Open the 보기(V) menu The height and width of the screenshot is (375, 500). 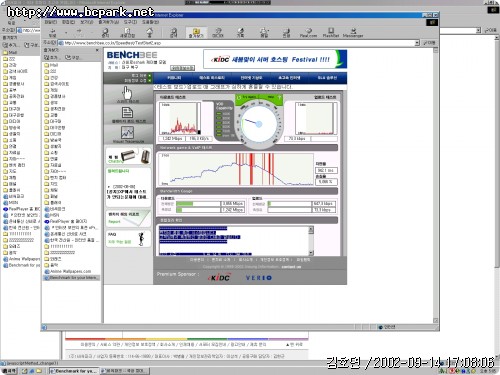(x=86, y=22)
